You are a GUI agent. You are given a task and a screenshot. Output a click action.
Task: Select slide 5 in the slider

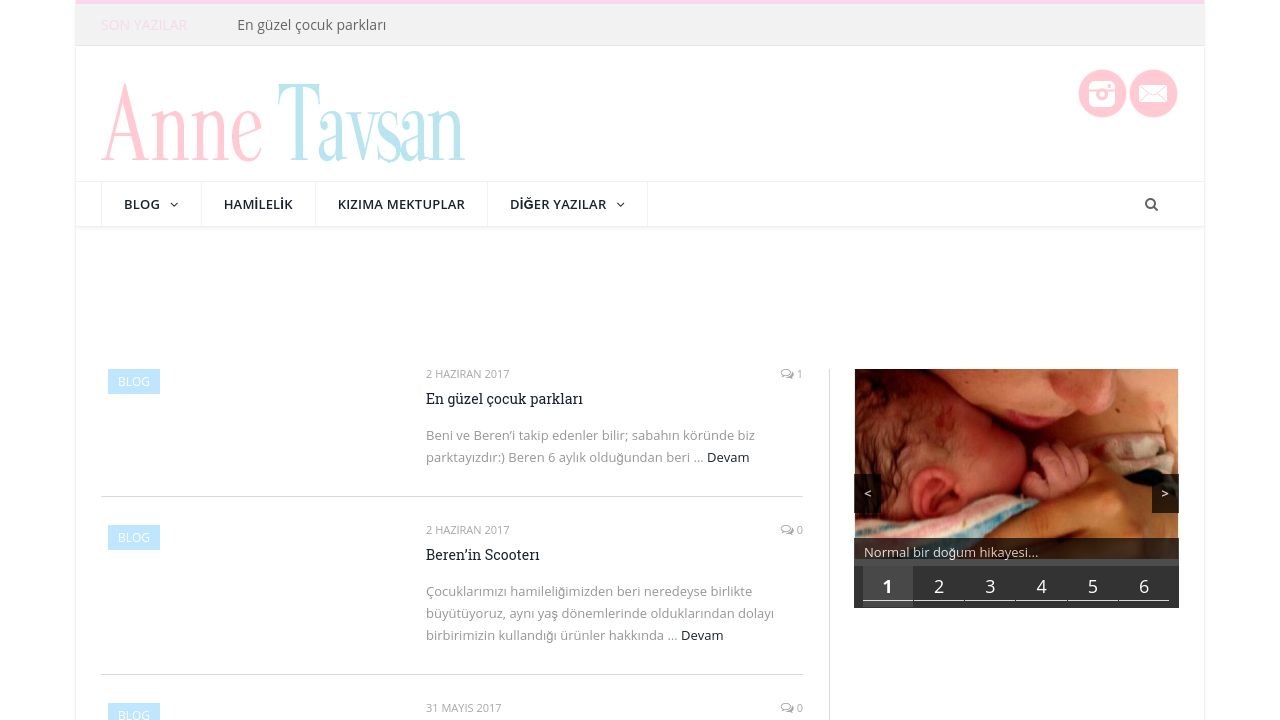pos(1093,587)
